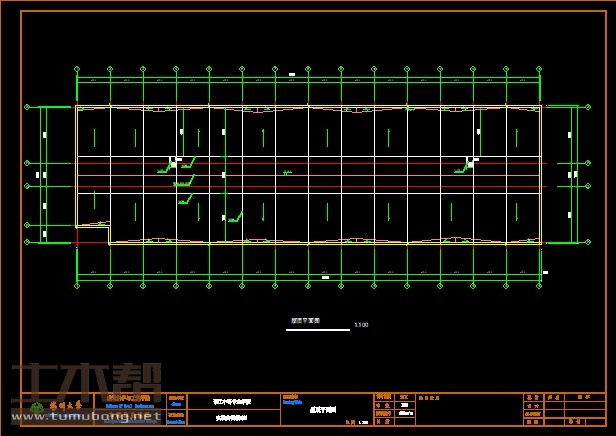Select the drawing title text above scale bar

point(305,321)
